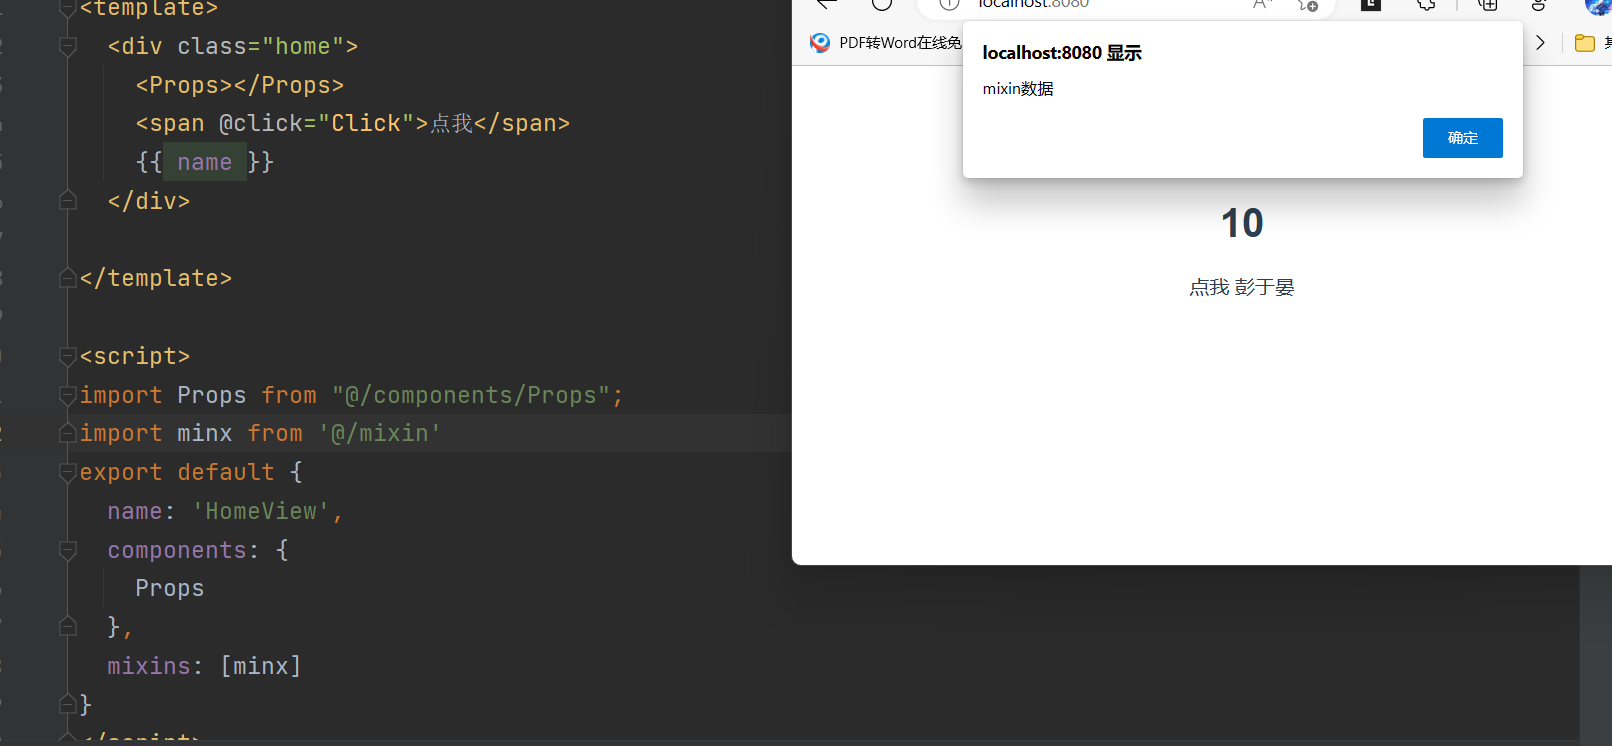Click the localhost:8080 显示 alert title
1612x746 pixels.
click(x=1062, y=53)
